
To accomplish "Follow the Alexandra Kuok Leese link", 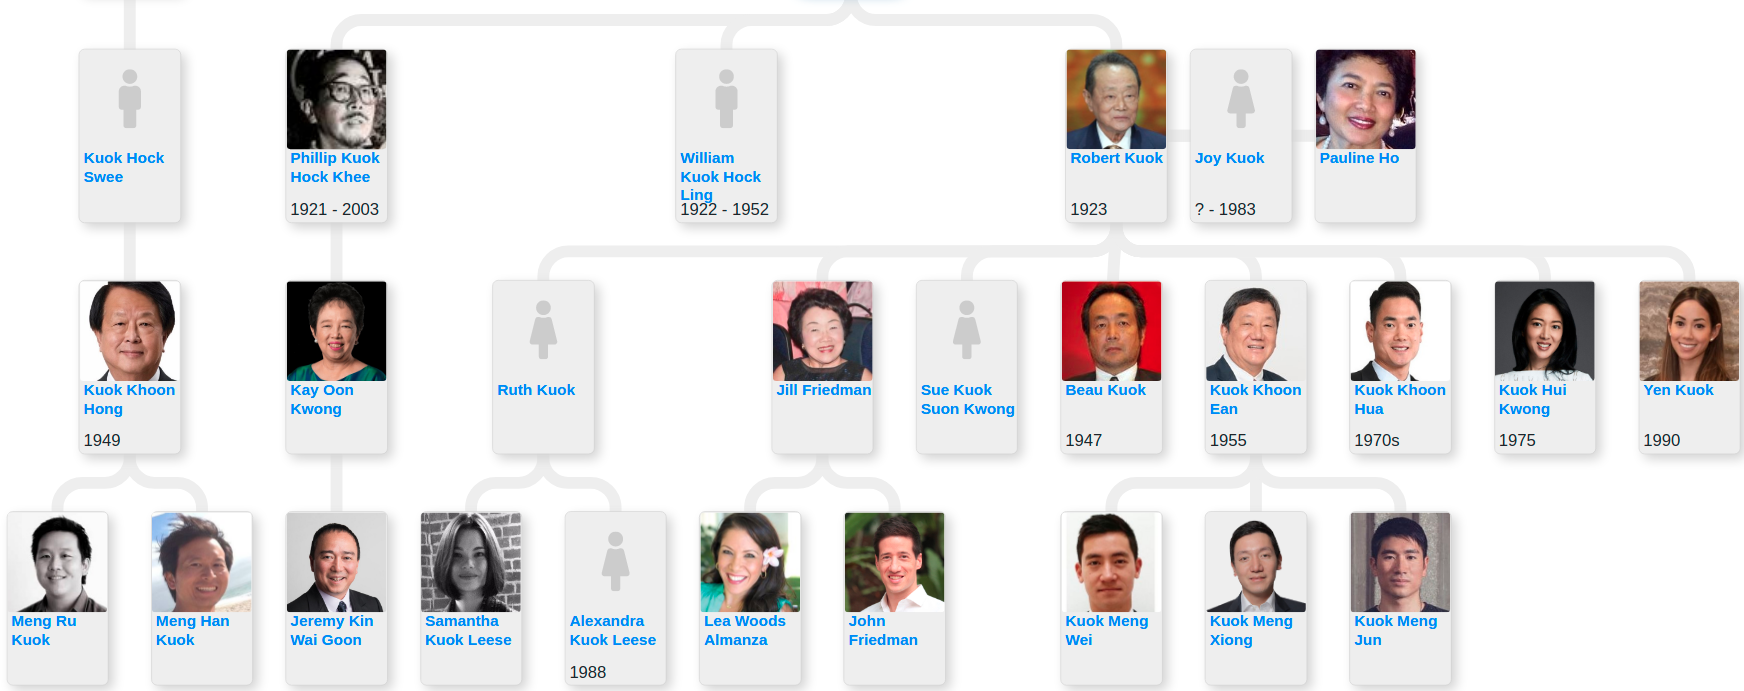I will click(x=613, y=630).
